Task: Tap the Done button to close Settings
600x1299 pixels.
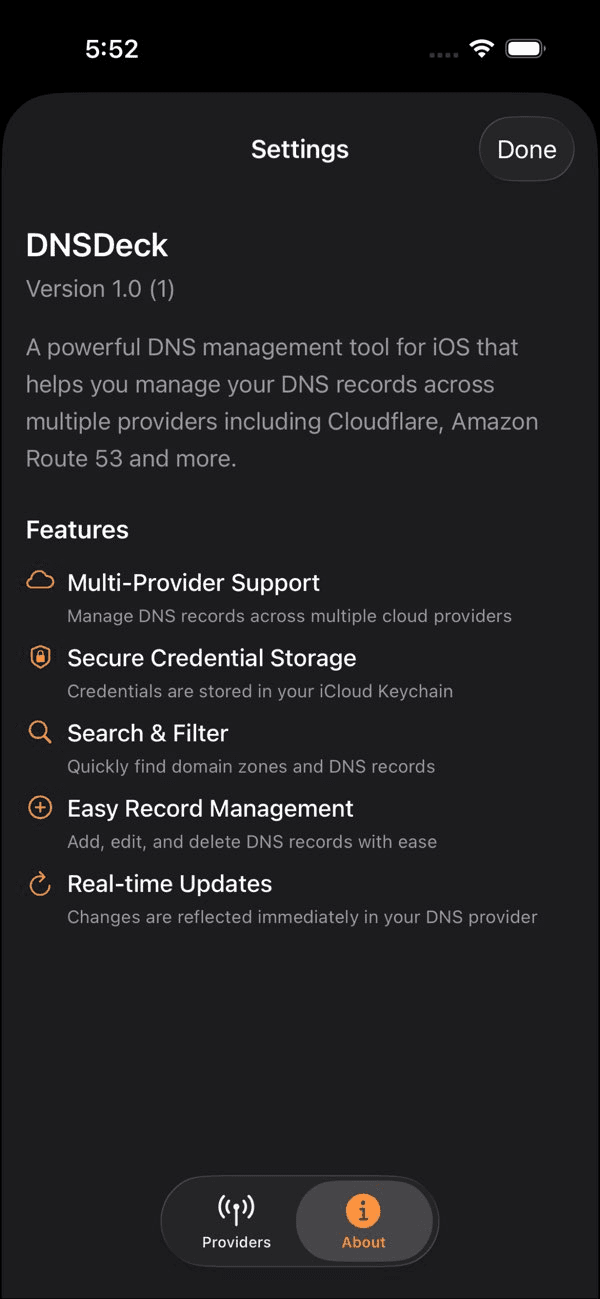Action: 526,149
